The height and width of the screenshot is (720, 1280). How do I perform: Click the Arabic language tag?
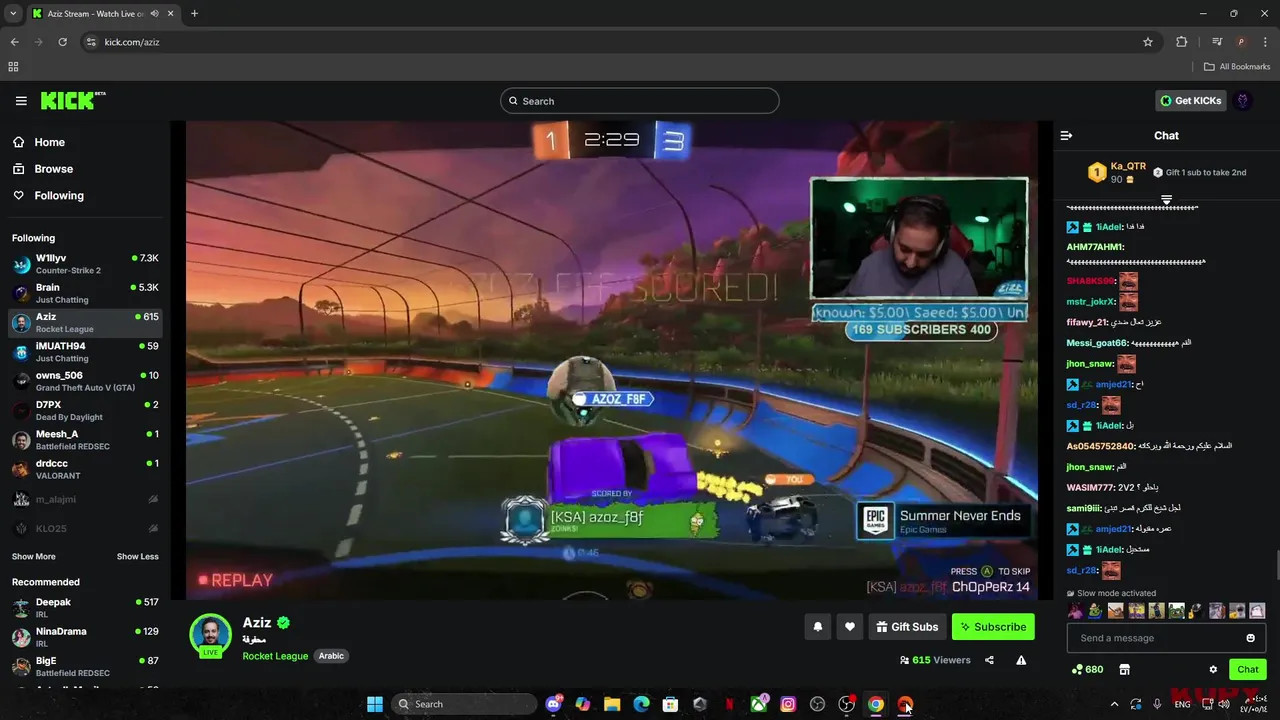(331, 656)
